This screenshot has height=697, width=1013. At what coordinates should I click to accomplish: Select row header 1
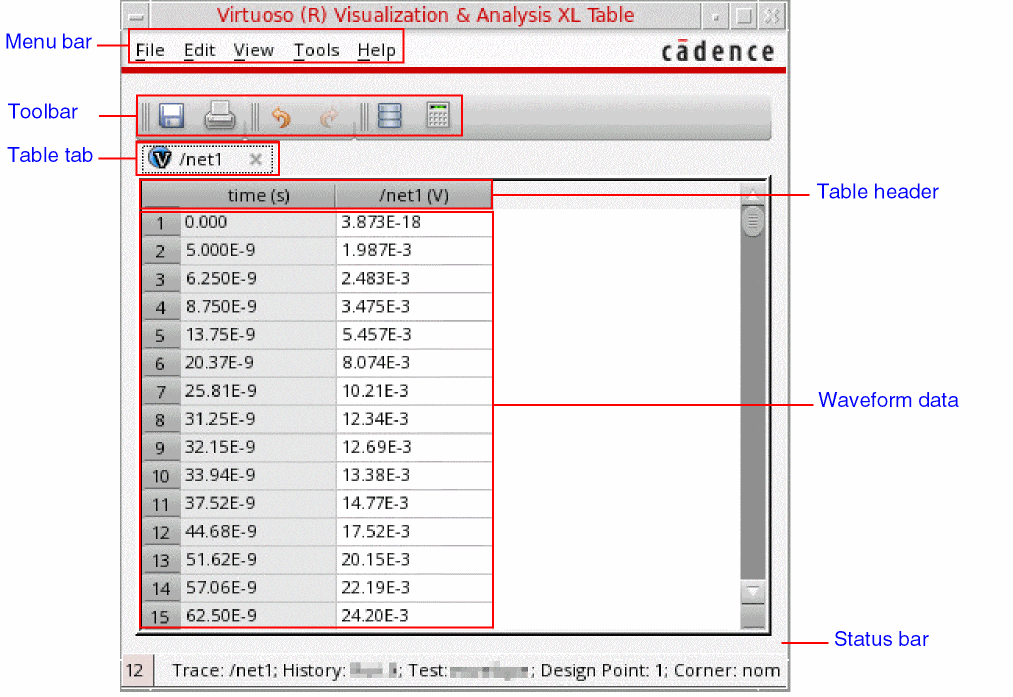click(x=160, y=224)
